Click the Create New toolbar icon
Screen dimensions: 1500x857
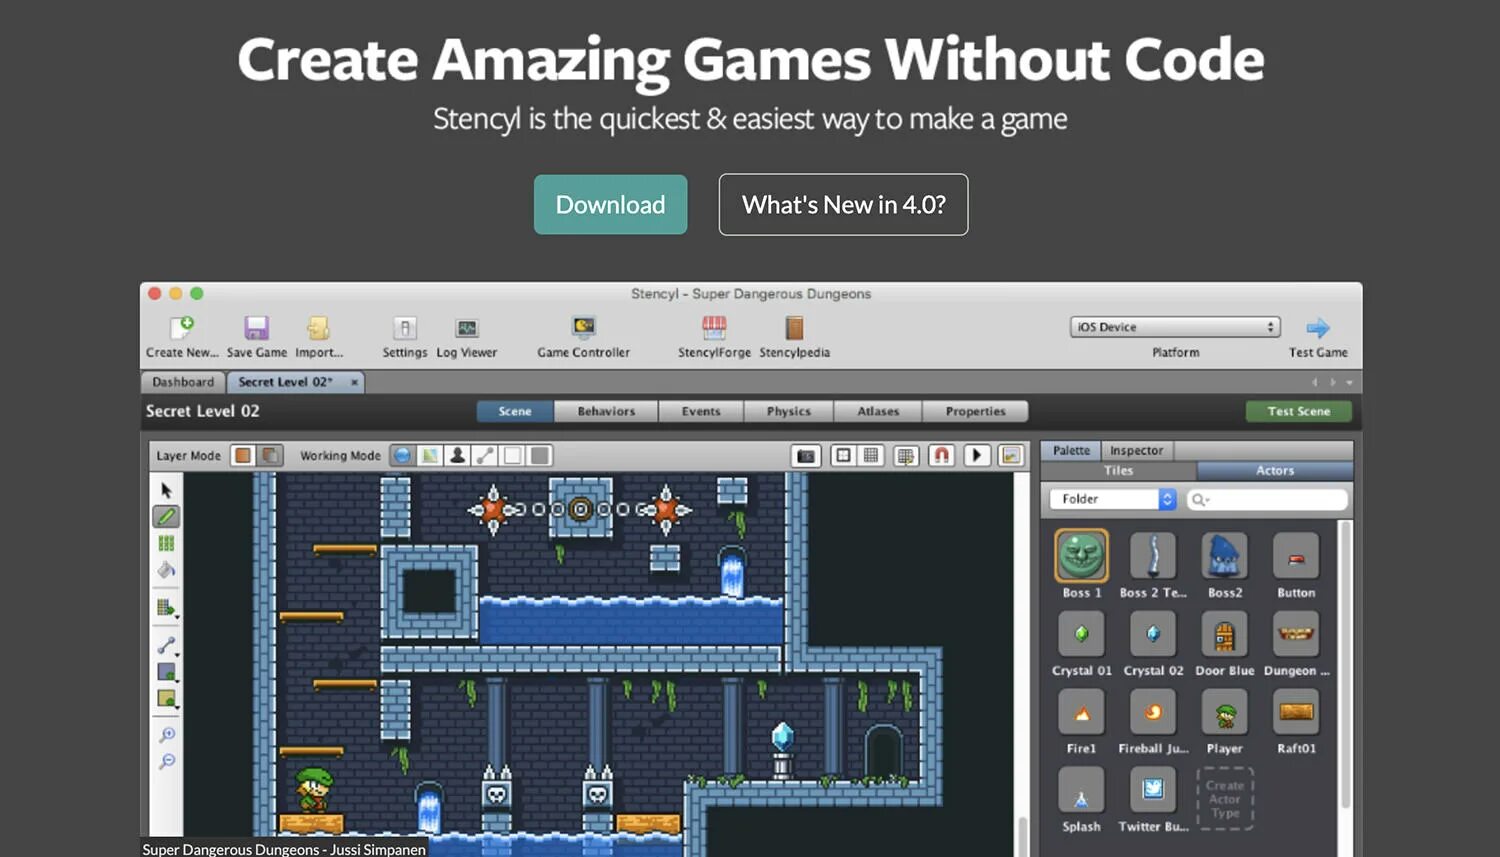pyautogui.click(x=182, y=328)
